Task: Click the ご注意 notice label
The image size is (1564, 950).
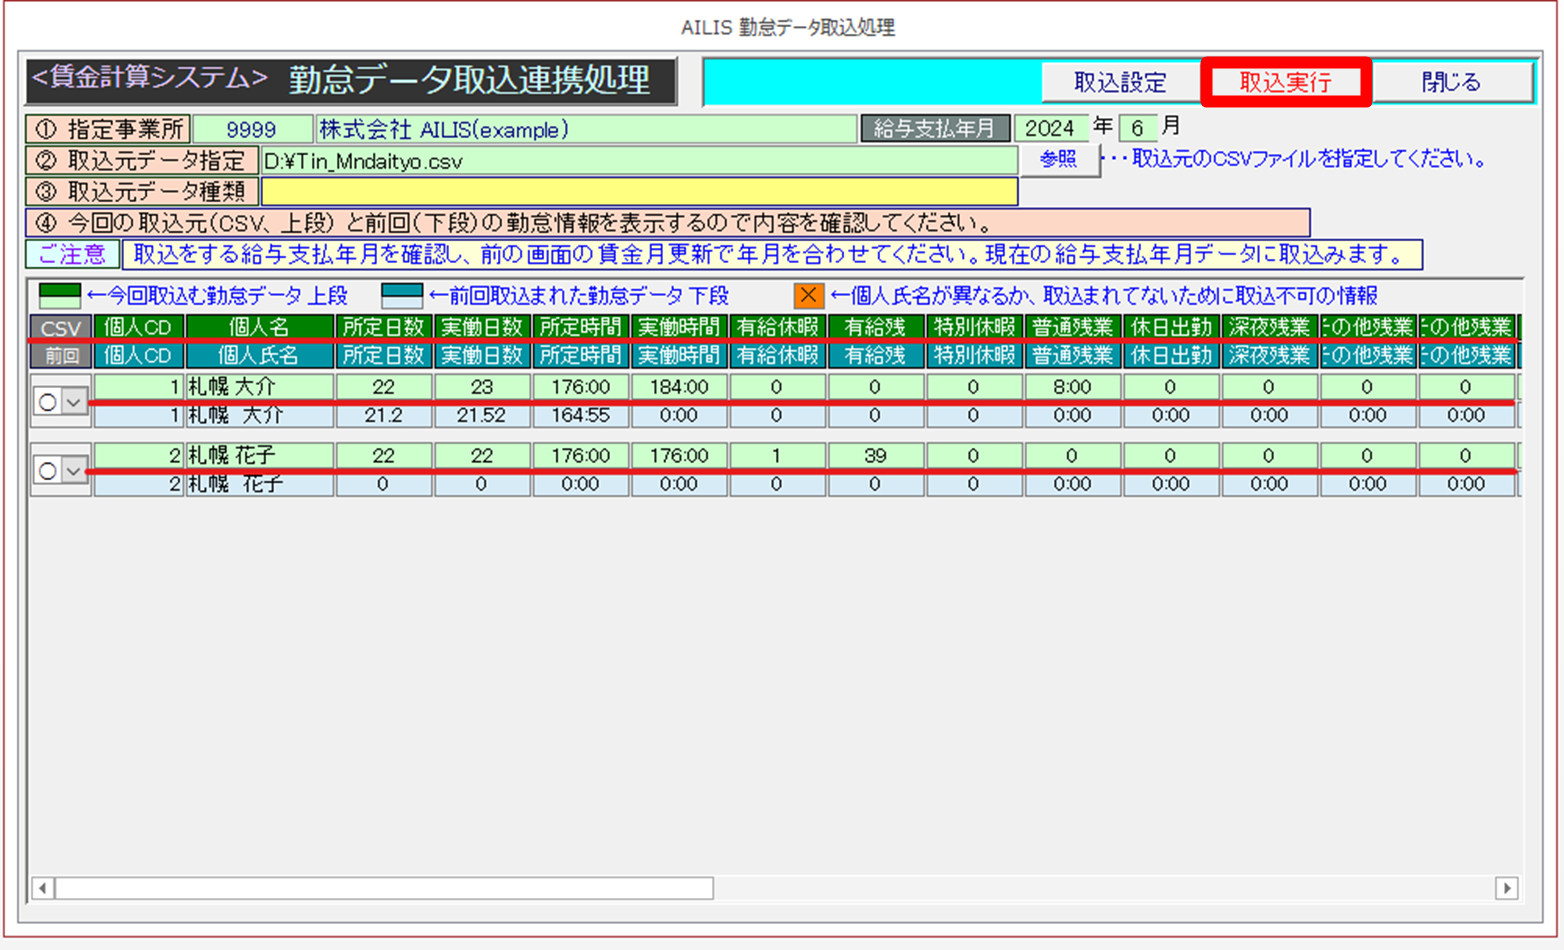Action: click(x=72, y=255)
